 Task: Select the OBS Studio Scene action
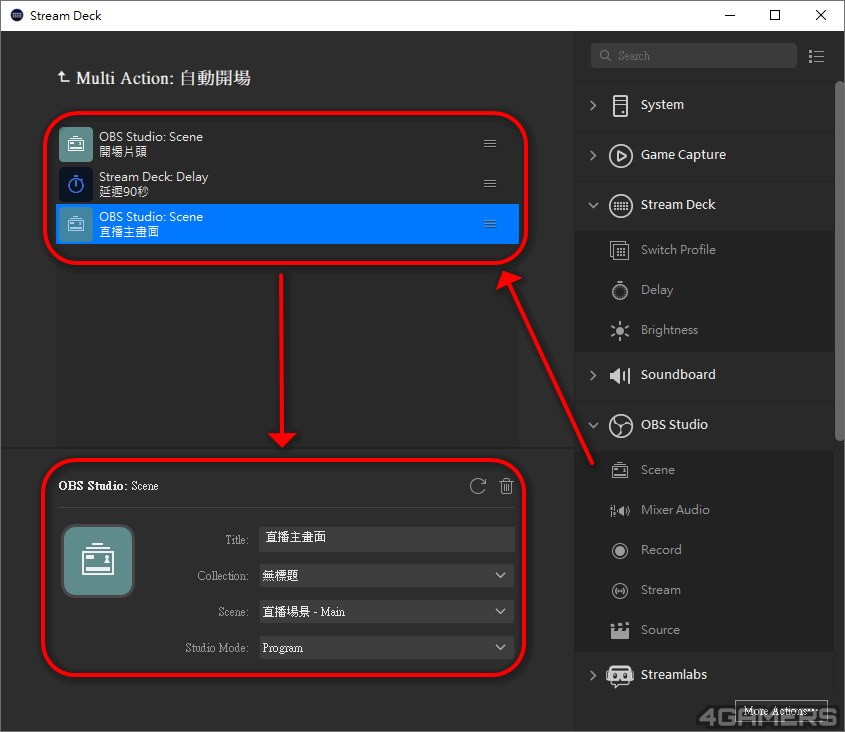(704, 470)
